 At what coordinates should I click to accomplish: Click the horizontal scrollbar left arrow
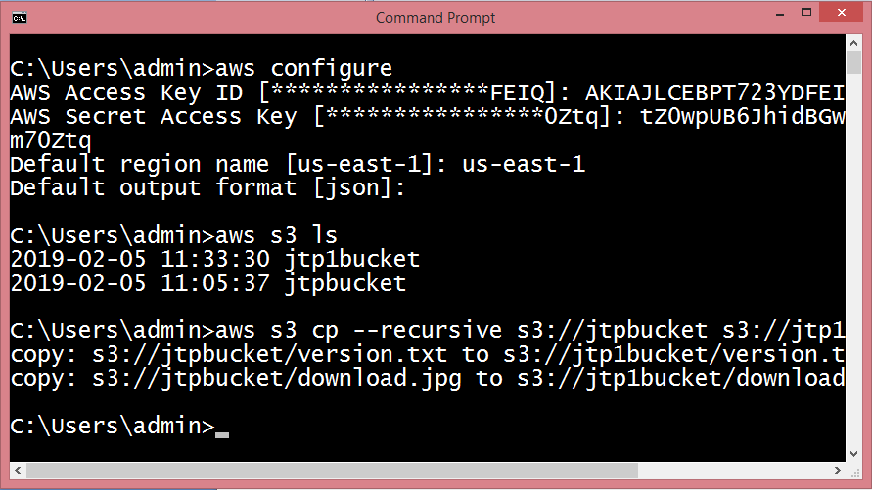[18, 471]
